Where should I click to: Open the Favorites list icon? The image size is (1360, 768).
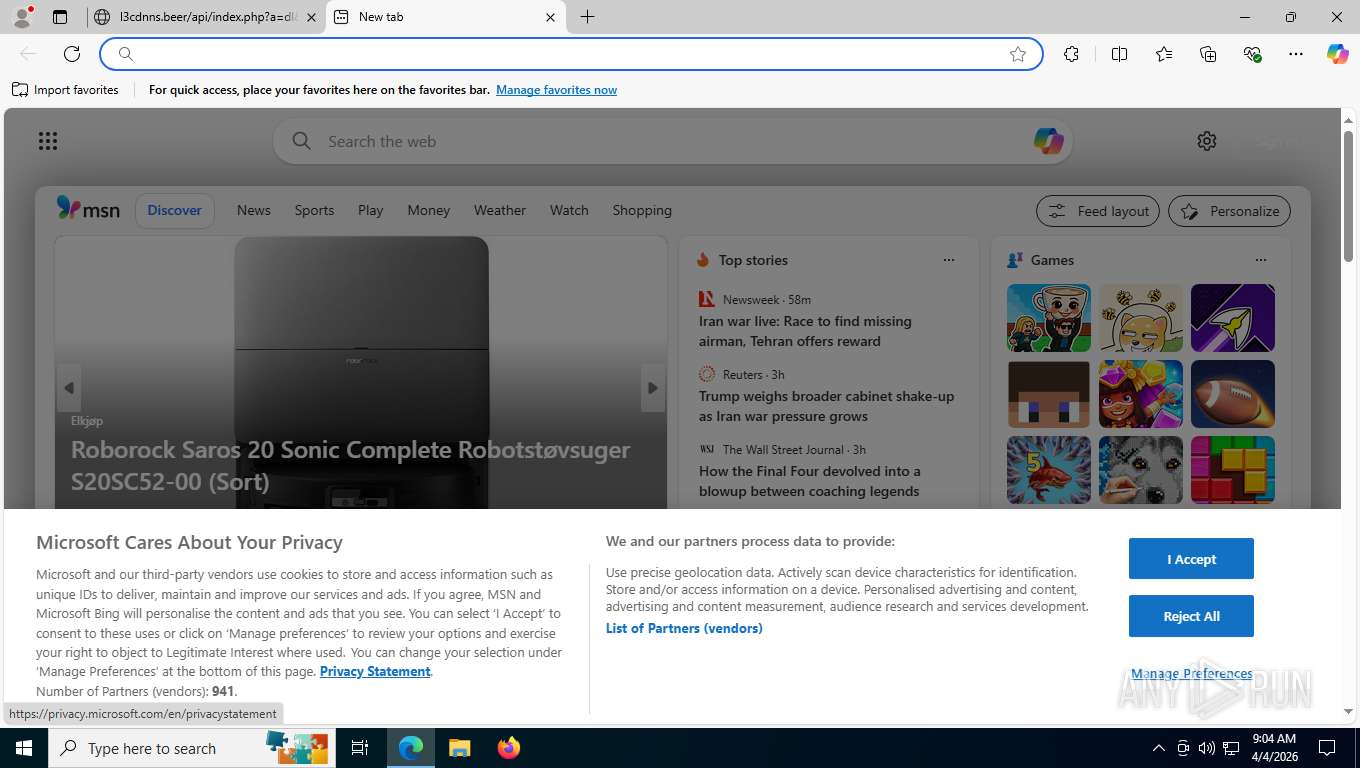pos(1164,54)
